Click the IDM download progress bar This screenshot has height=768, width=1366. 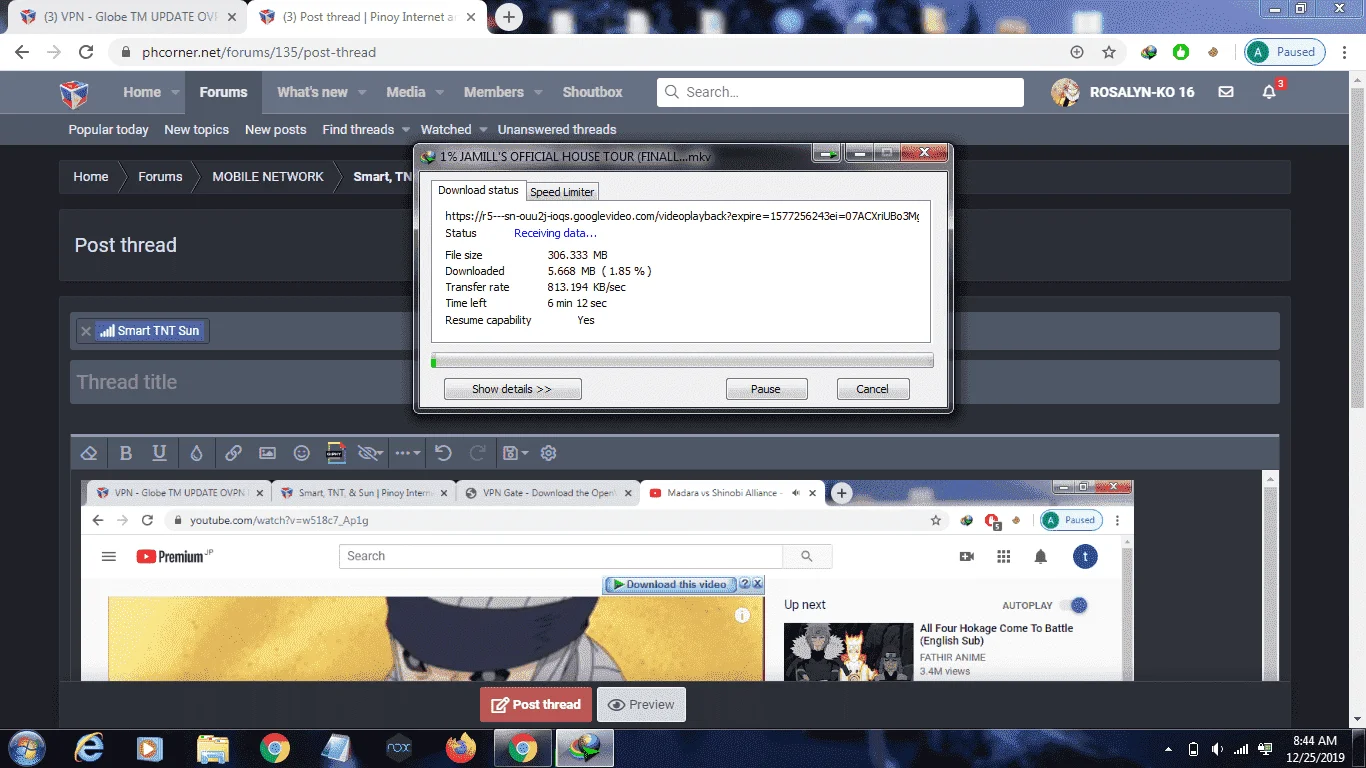pyautogui.click(x=682, y=361)
